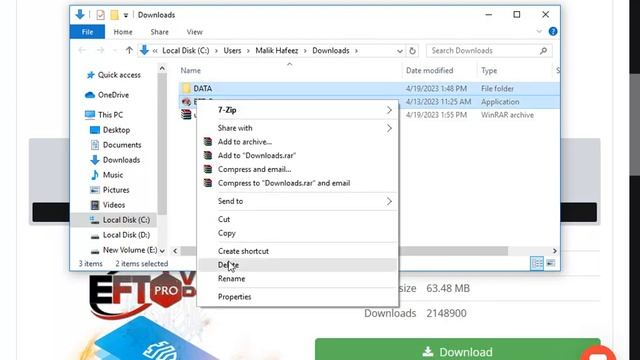Click the Forward navigation arrow
Viewport: 640px width, 360px height.
pos(100,51)
